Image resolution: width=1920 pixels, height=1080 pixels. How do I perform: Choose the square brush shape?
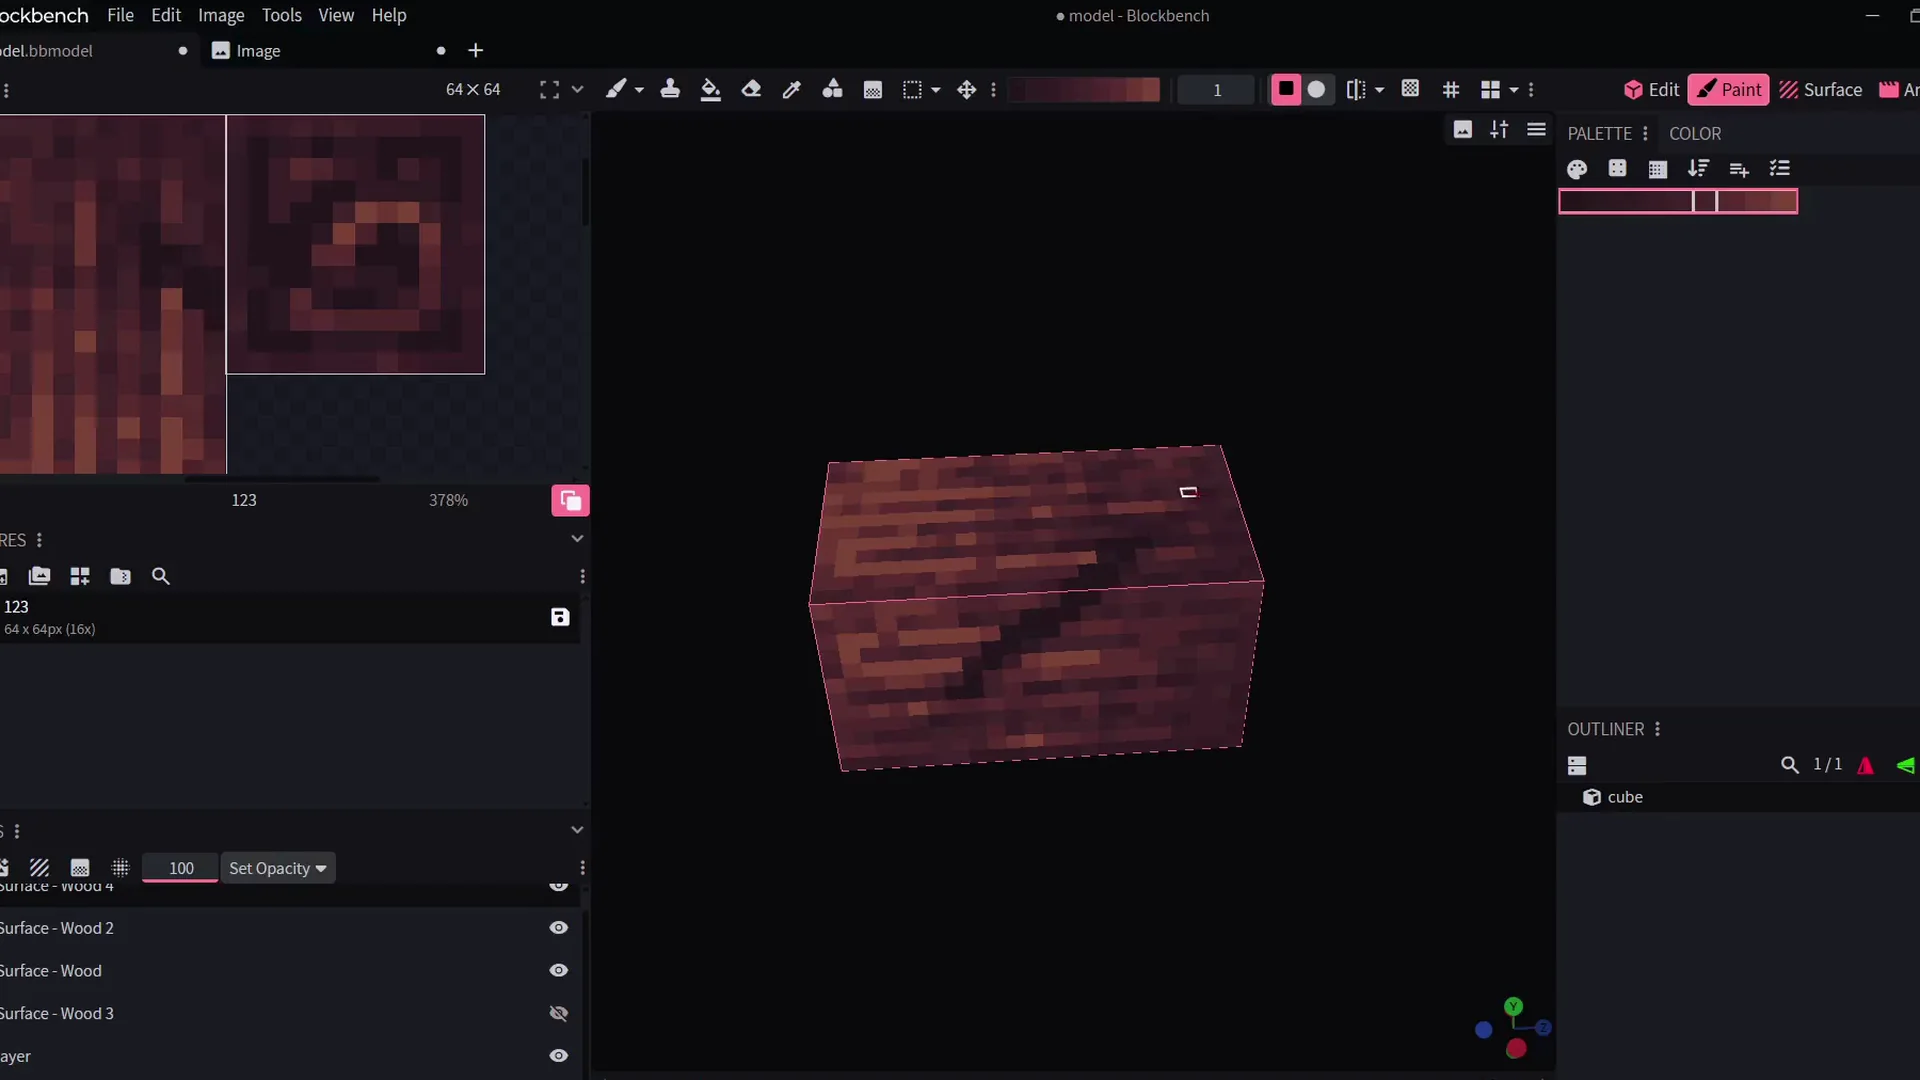coord(1286,89)
